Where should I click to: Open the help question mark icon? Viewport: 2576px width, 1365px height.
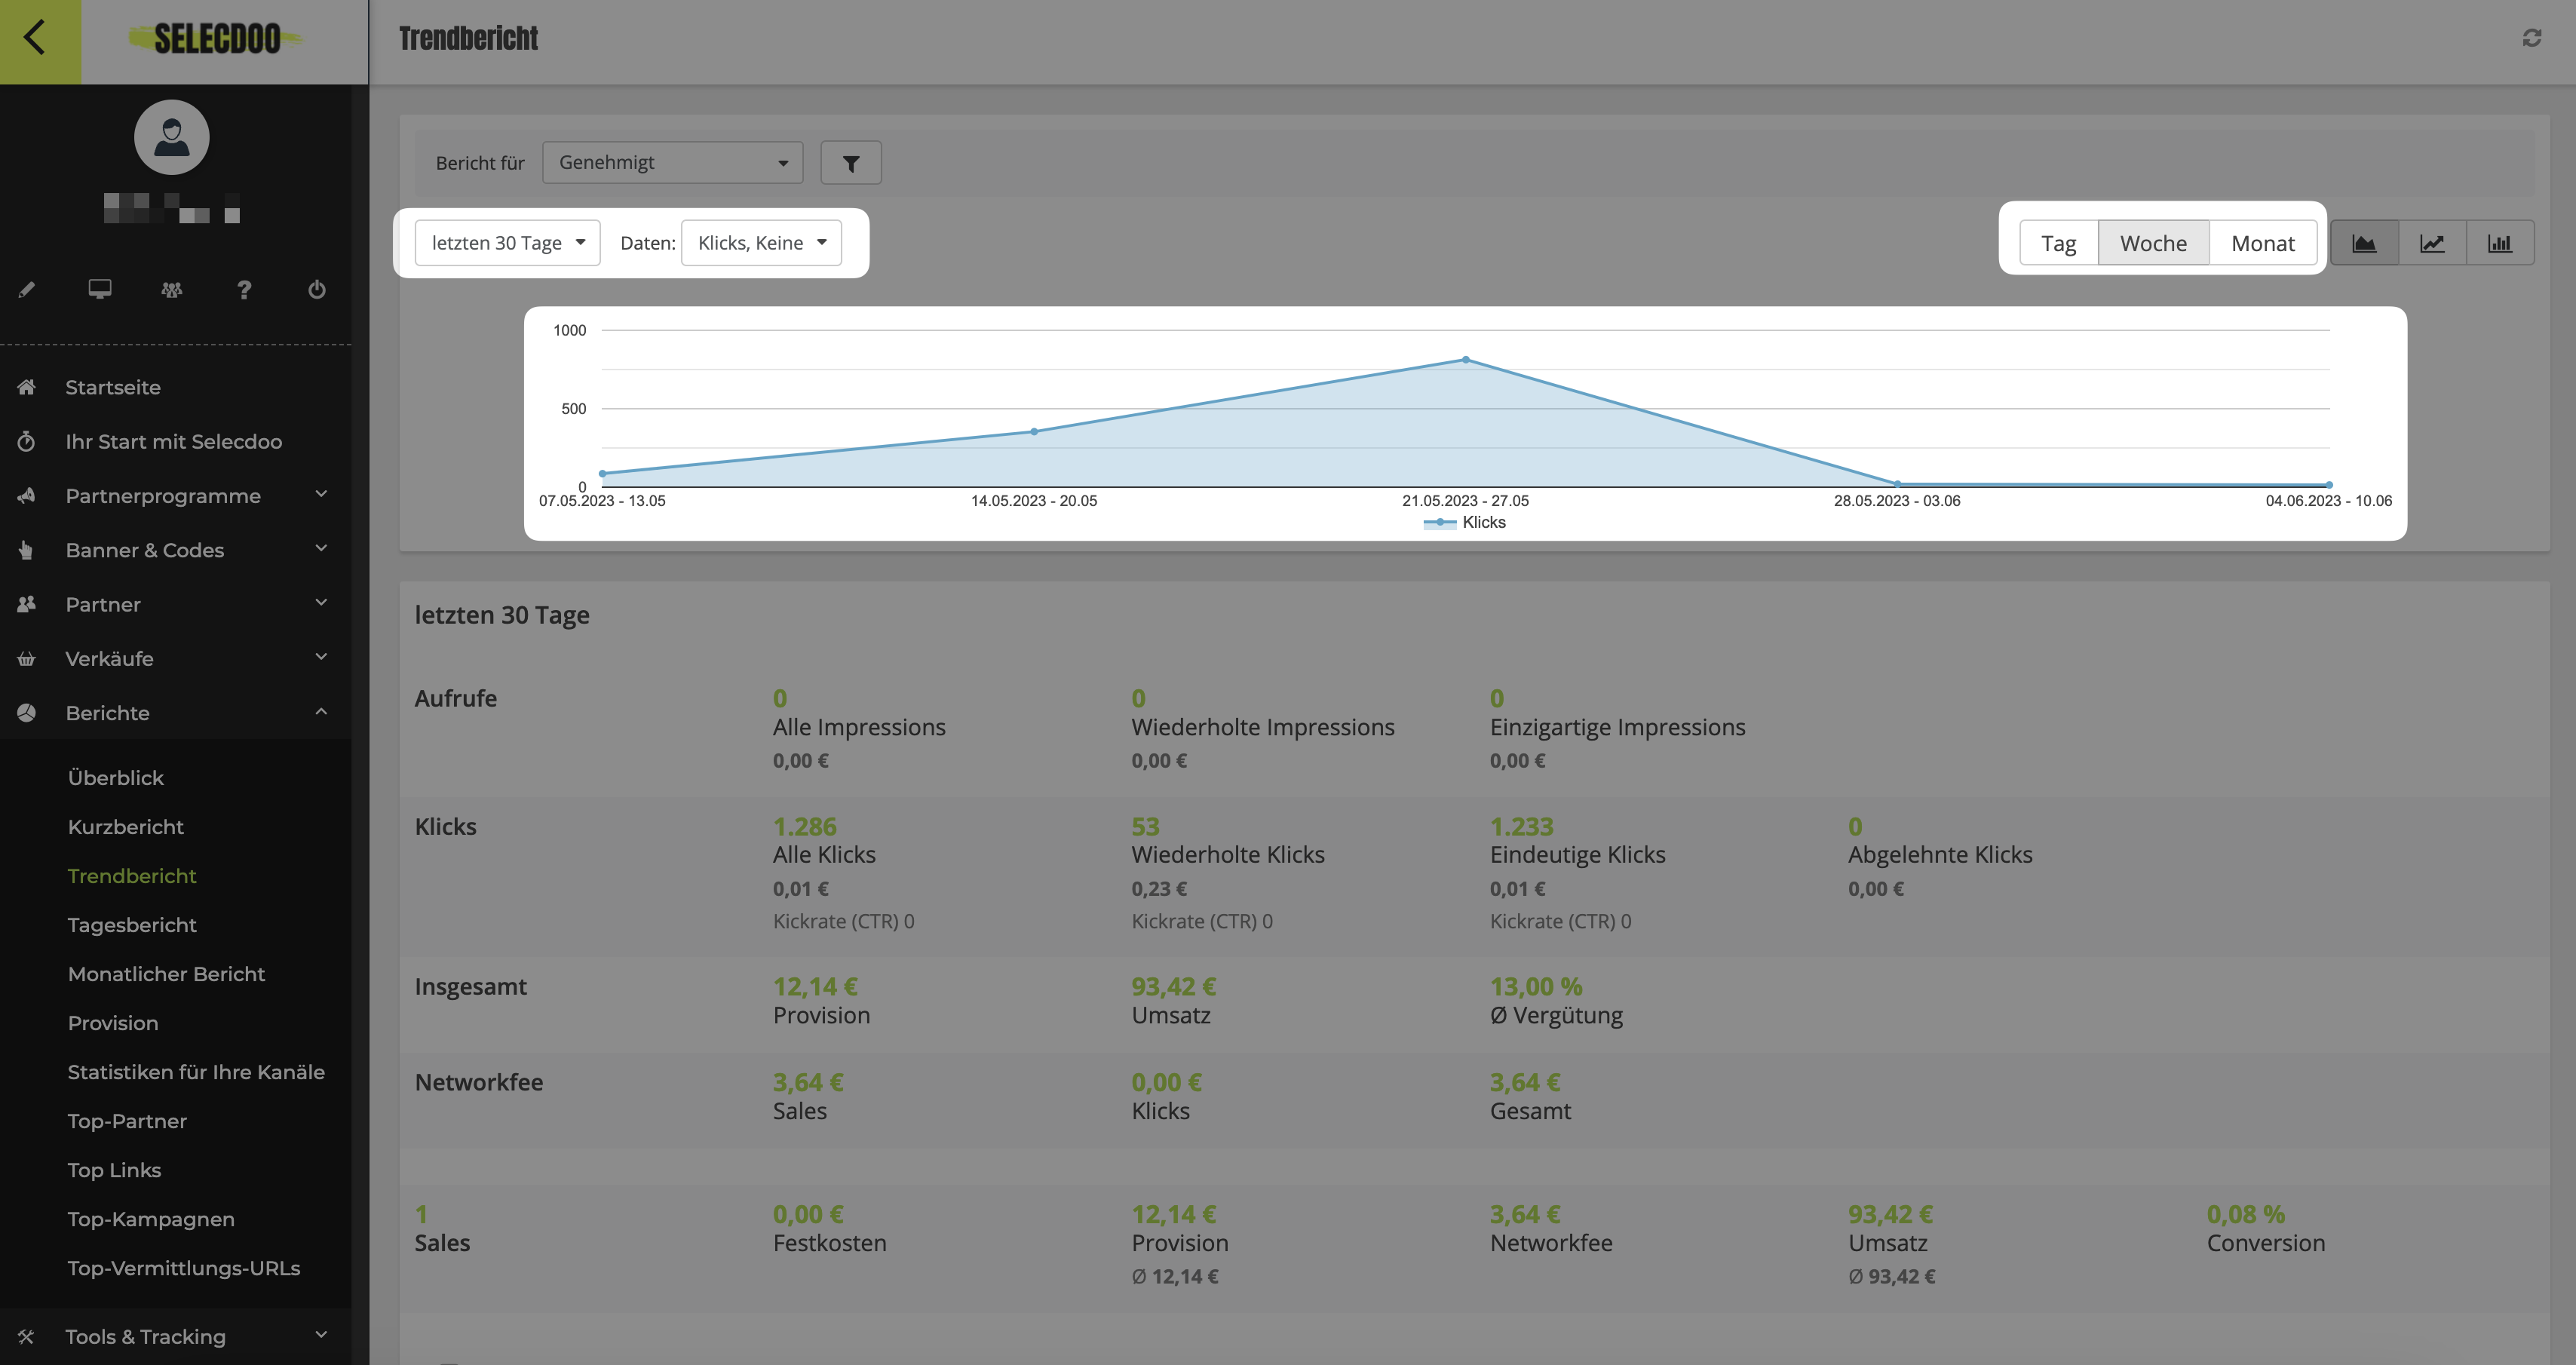244,289
